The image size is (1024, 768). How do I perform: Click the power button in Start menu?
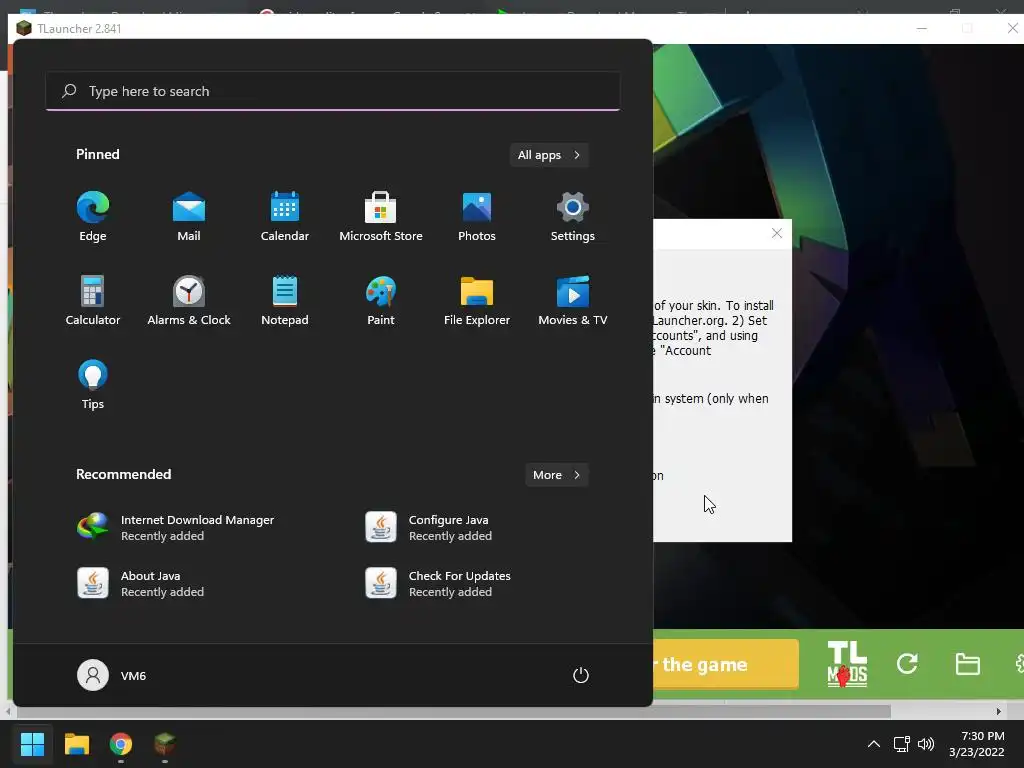tap(581, 675)
